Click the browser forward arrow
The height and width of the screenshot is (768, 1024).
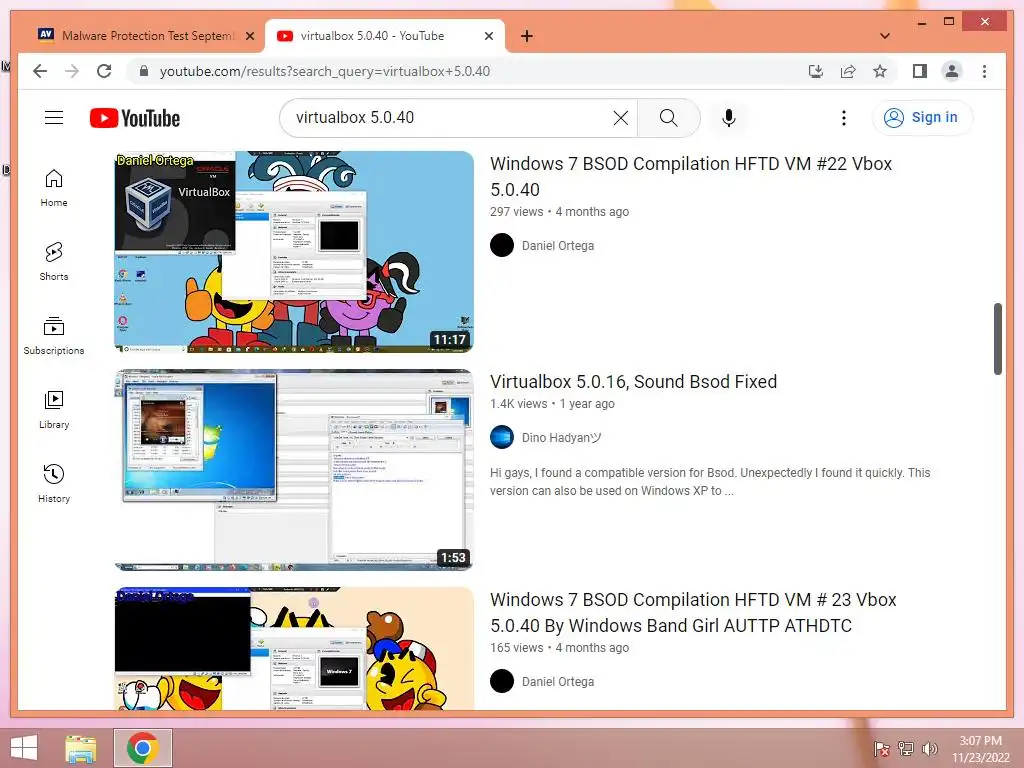pyautogui.click(x=72, y=71)
